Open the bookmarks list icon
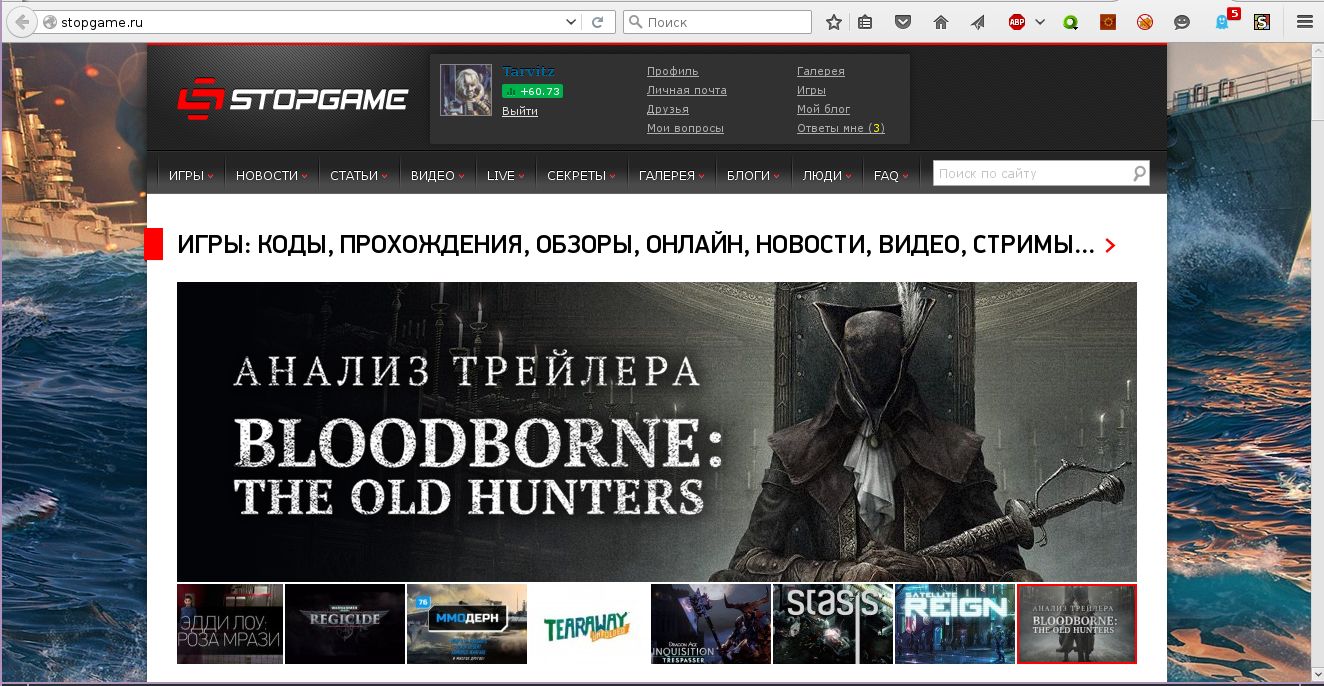The width and height of the screenshot is (1324, 686). click(866, 22)
